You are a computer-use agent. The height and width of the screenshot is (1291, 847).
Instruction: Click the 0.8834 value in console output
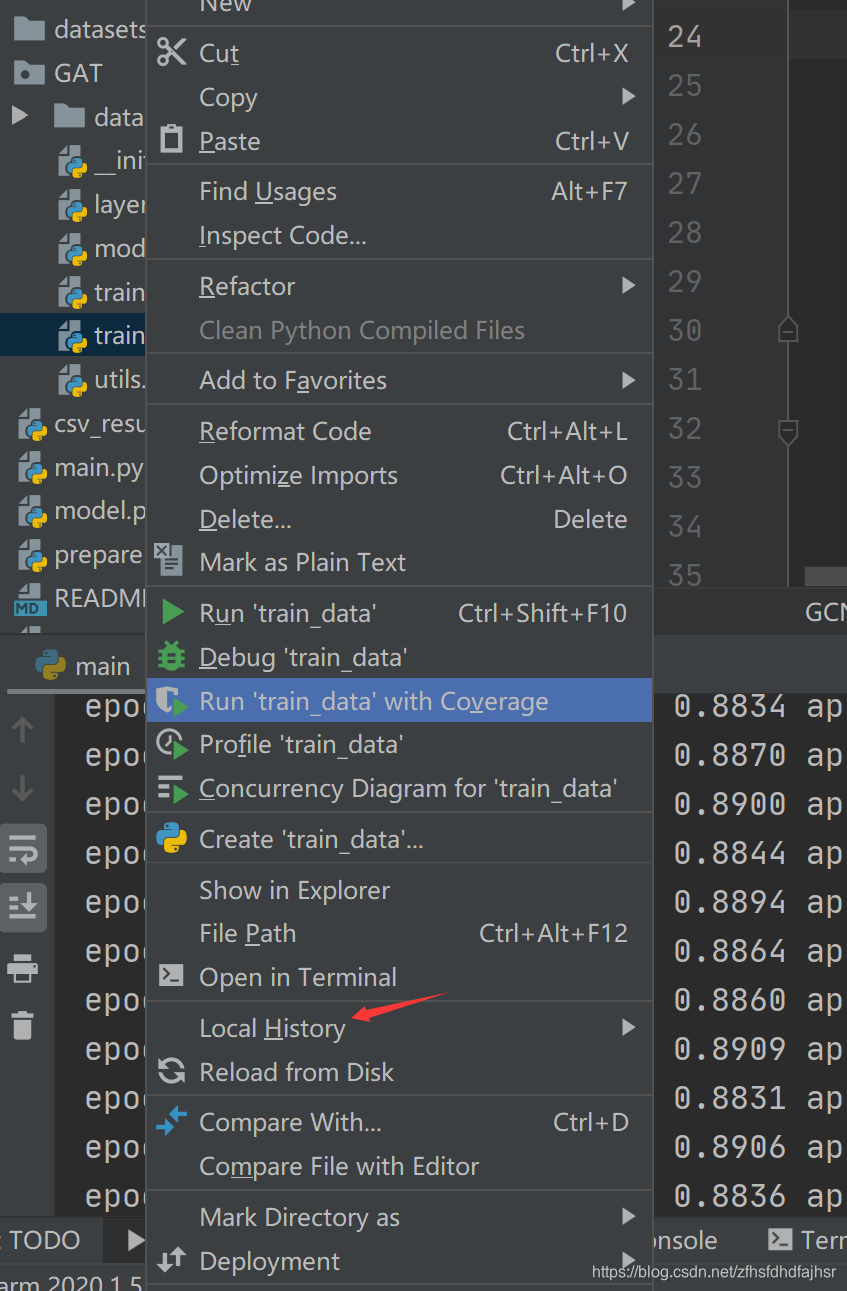point(730,706)
